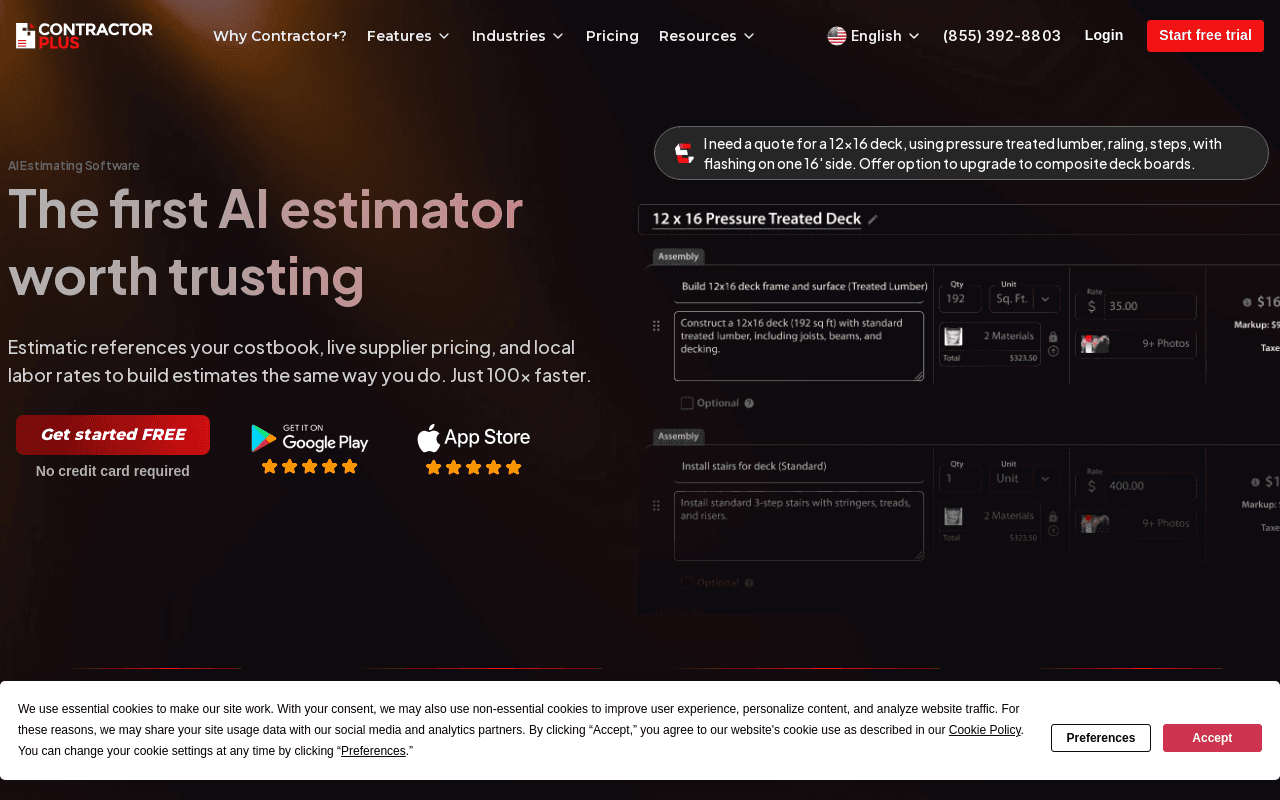Expand the Resources menu
The width and height of the screenshot is (1280, 800).
[707, 36]
